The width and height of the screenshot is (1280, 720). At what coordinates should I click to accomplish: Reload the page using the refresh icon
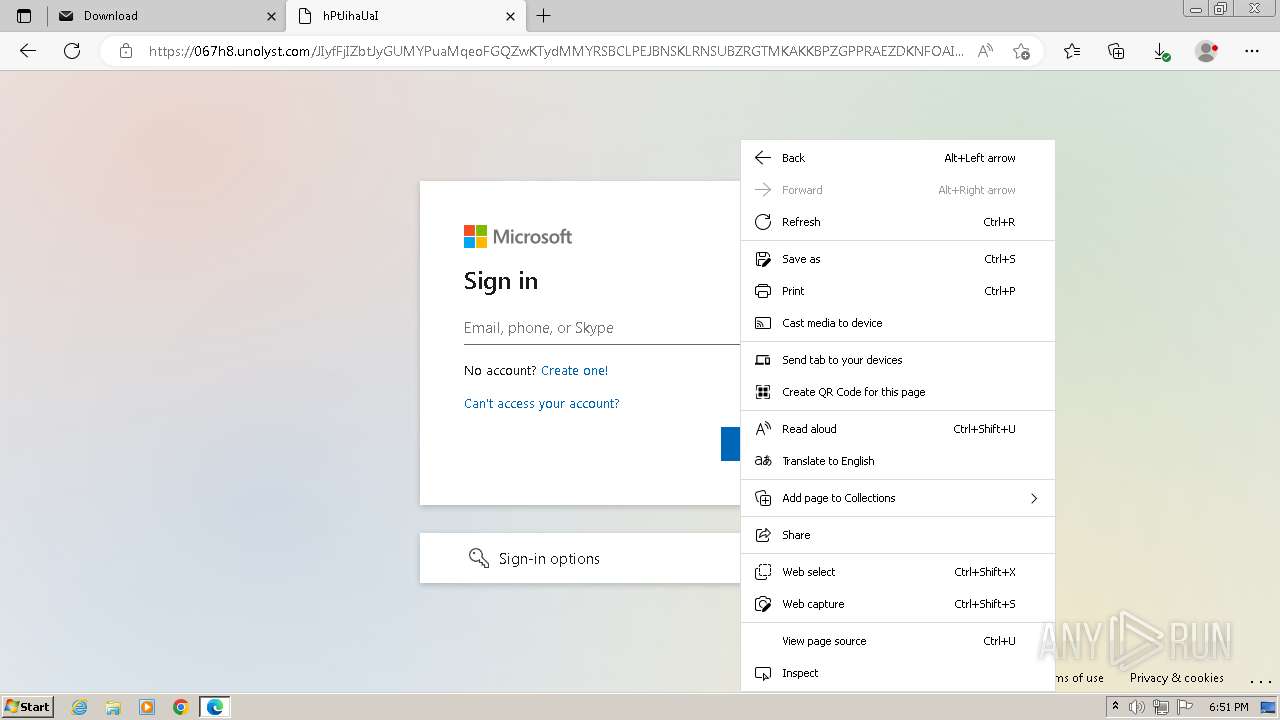coord(72,51)
